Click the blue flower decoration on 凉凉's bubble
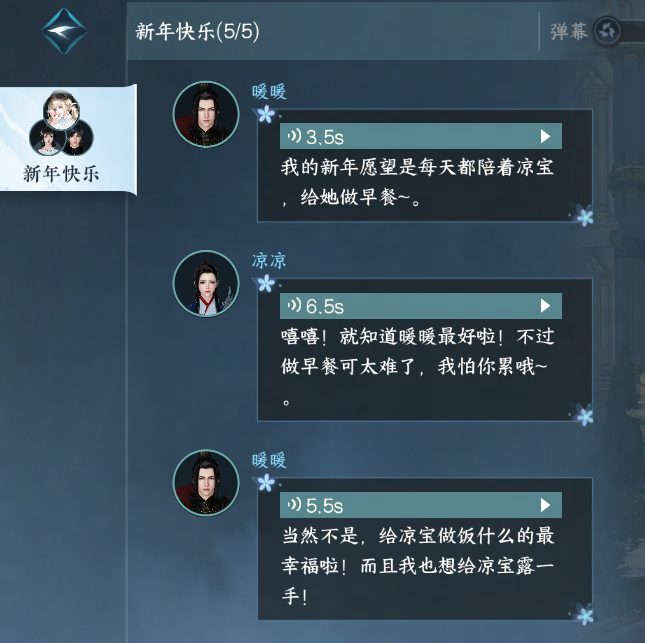The width and height of the screenshot is (645, 643). coord(266,283)
